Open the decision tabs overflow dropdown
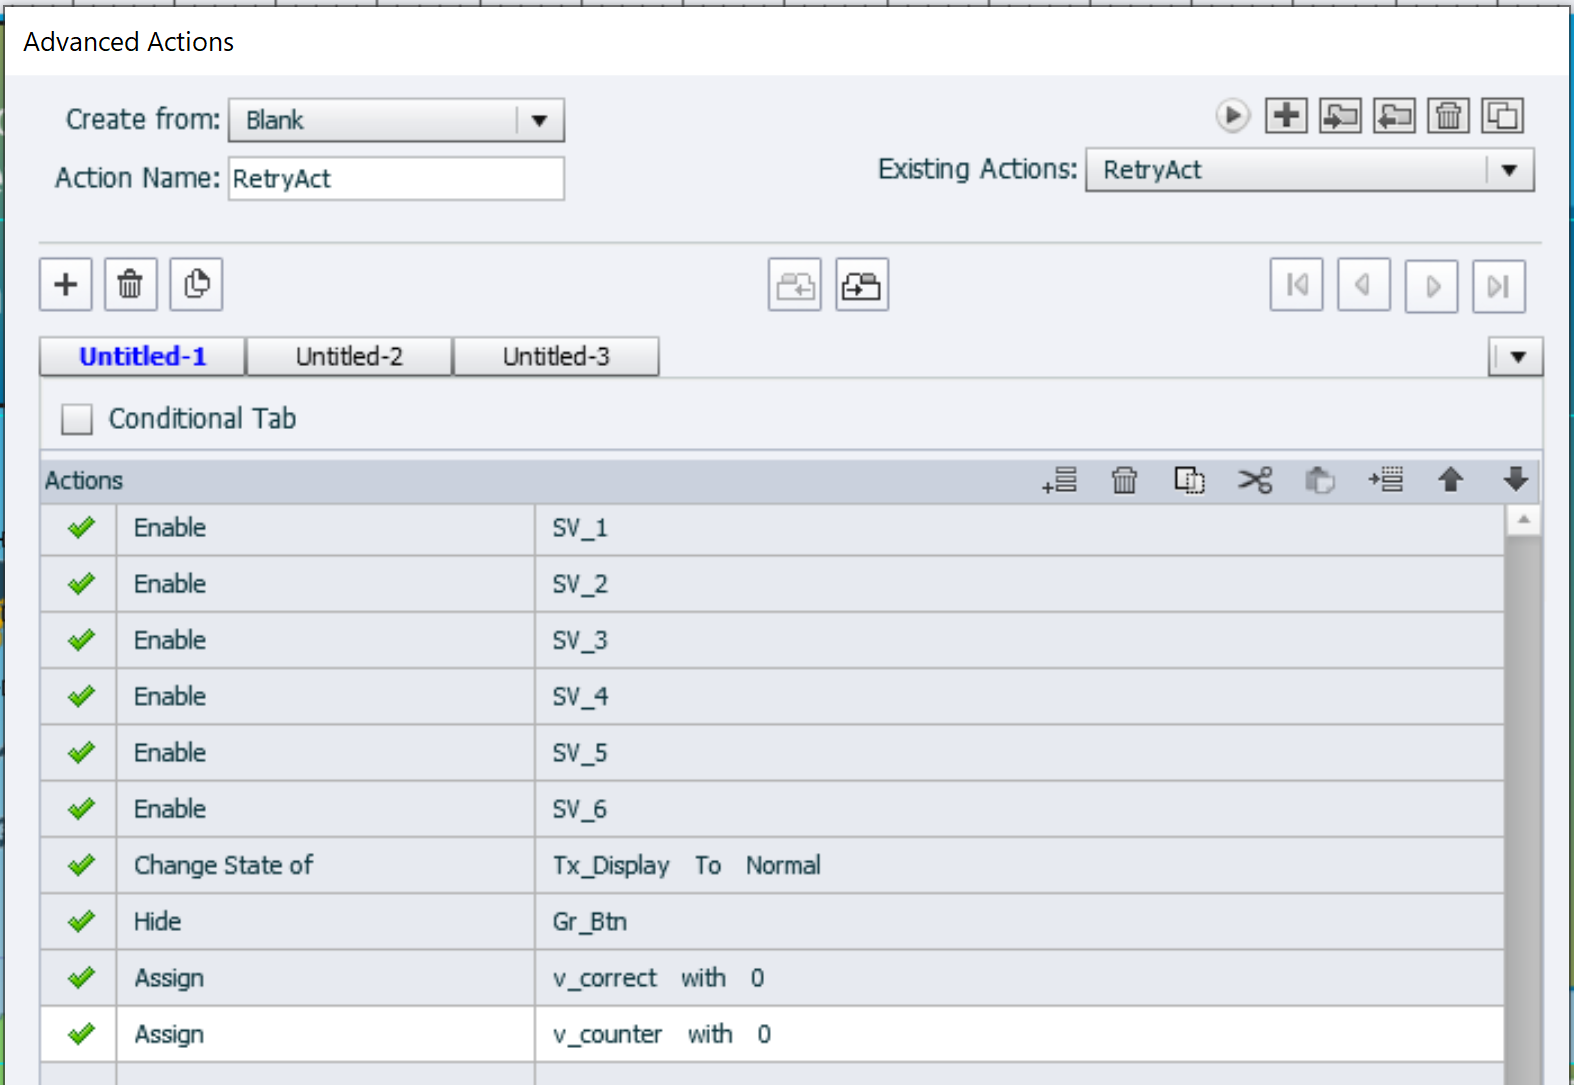 coord(1517,357)
